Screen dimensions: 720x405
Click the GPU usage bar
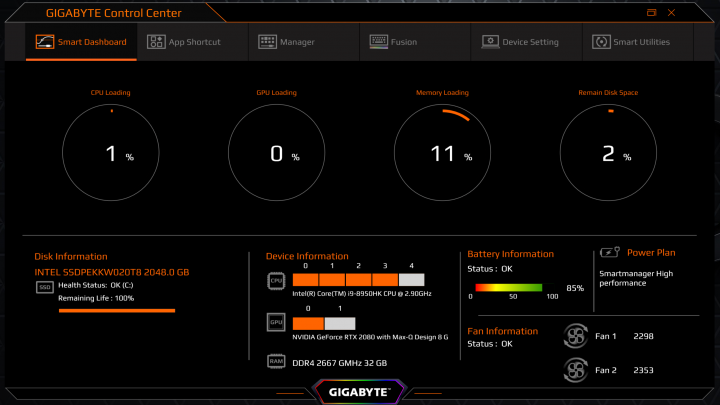[x=324, y=324]
